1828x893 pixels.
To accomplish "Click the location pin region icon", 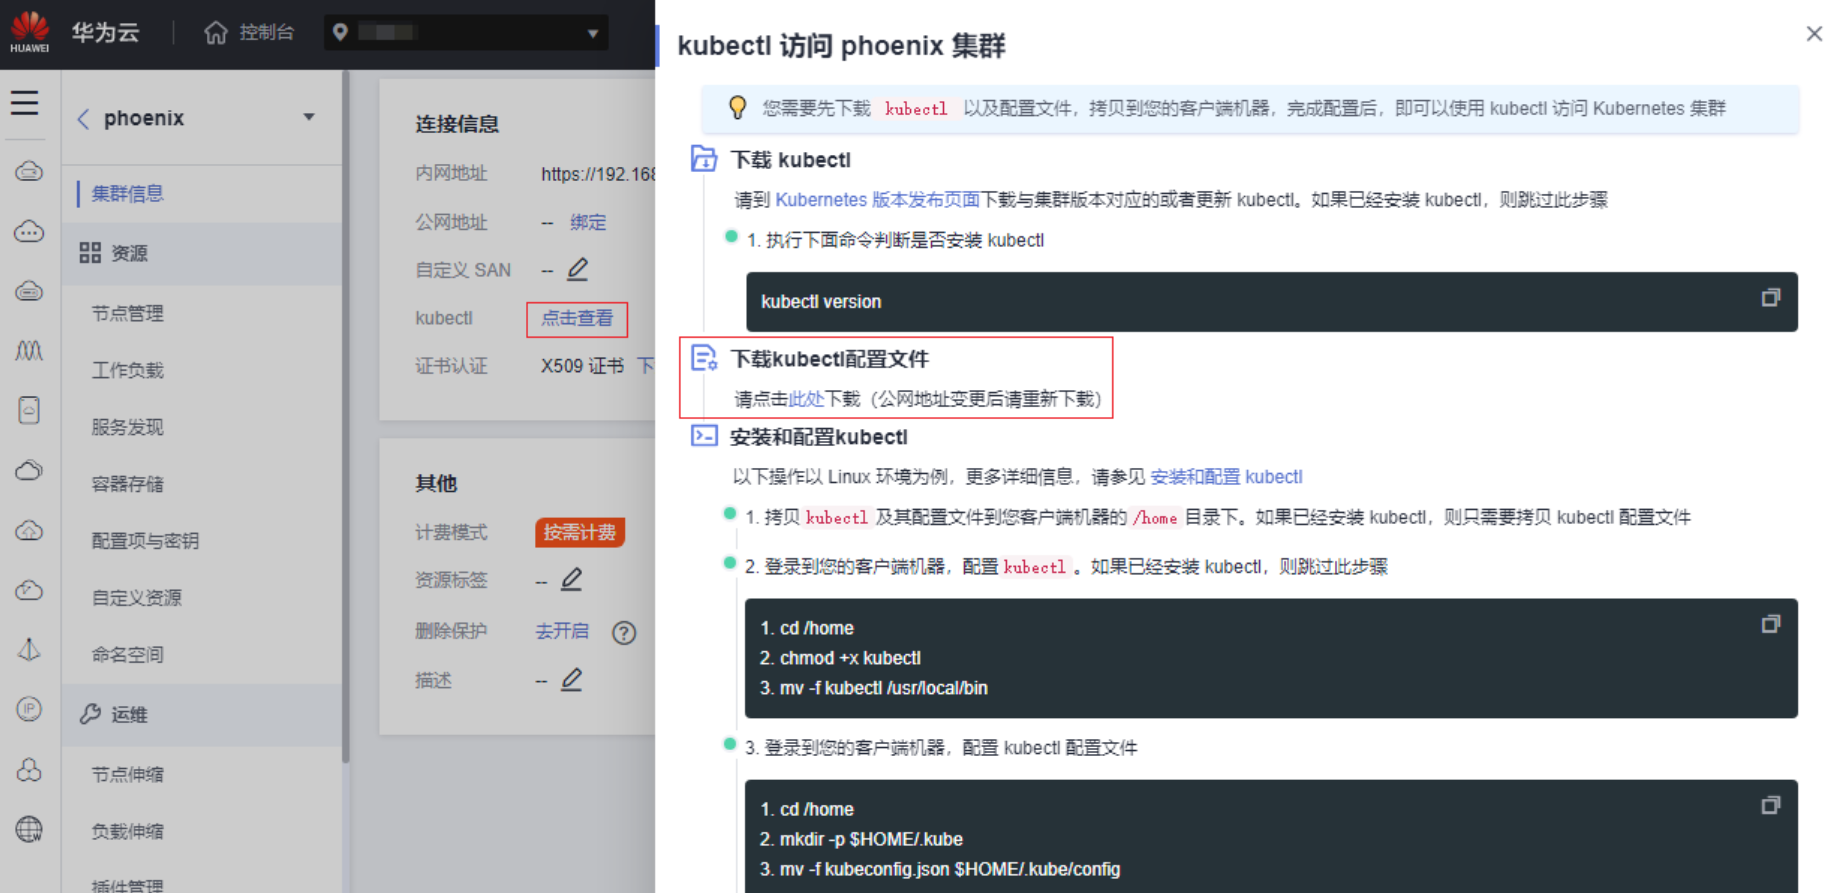I will click(x=340, y=33).
